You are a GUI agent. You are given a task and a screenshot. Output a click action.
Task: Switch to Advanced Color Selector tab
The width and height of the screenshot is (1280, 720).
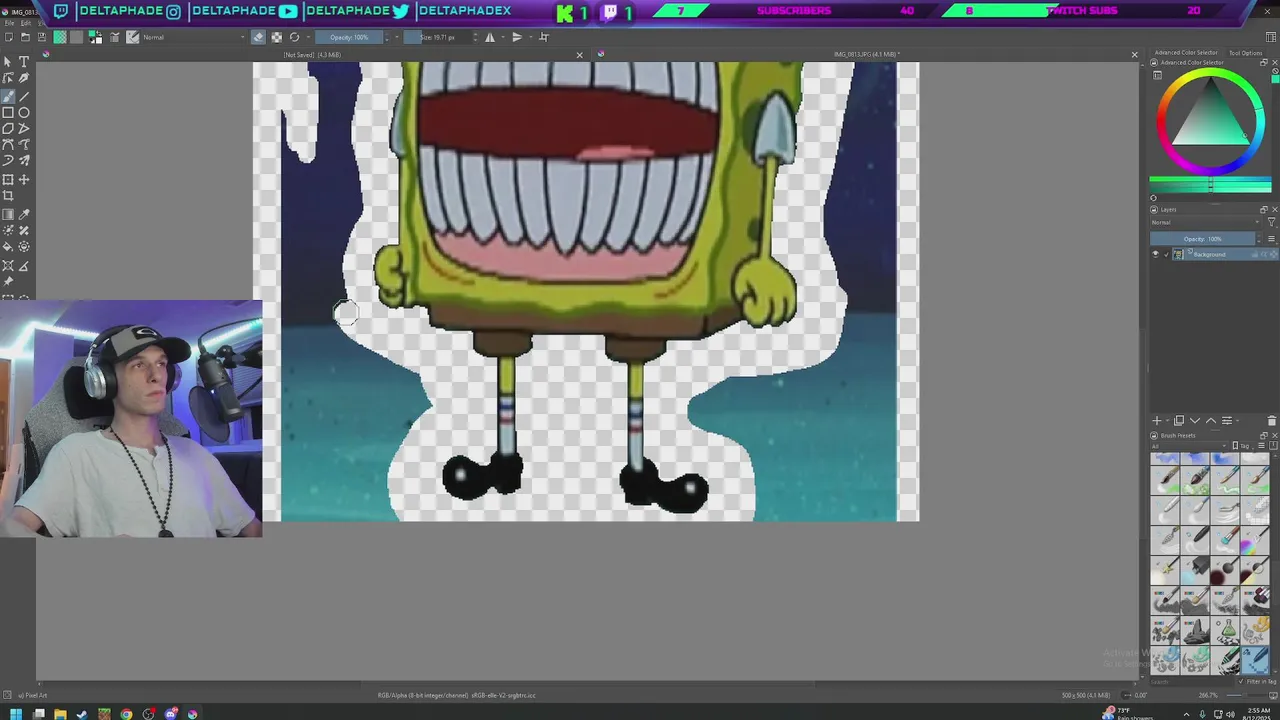coord(1185,52)
